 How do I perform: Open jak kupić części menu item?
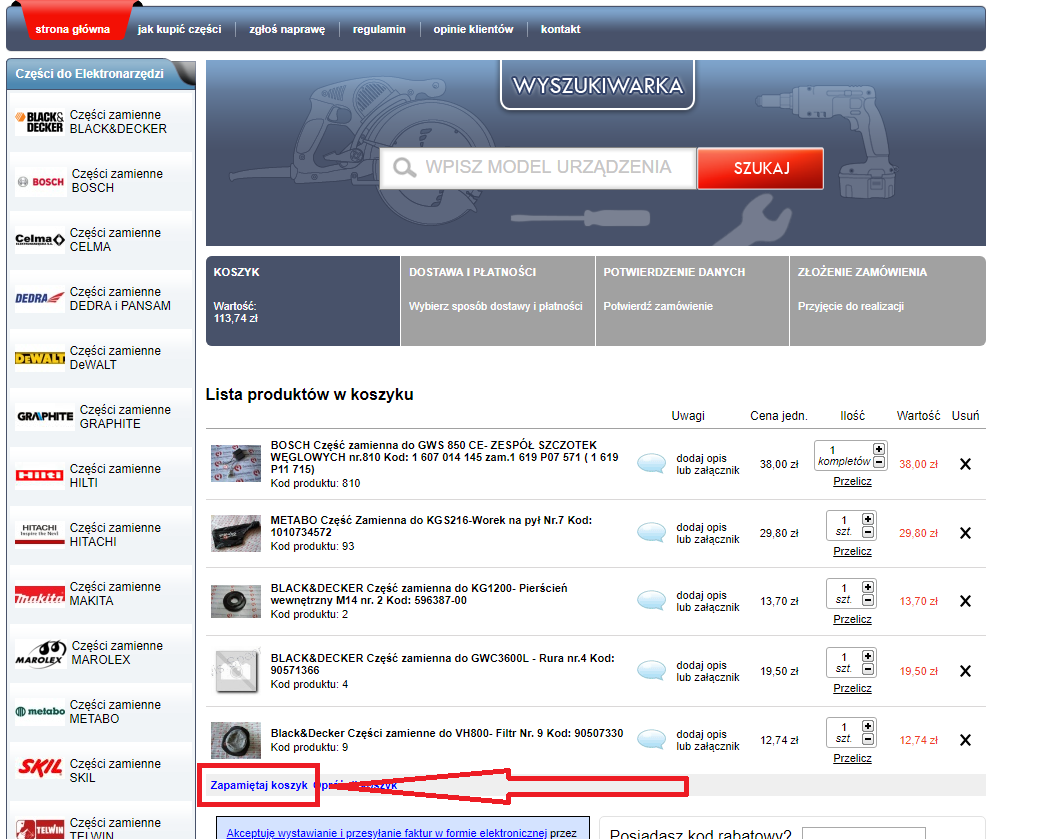click(x=179, y=29)
